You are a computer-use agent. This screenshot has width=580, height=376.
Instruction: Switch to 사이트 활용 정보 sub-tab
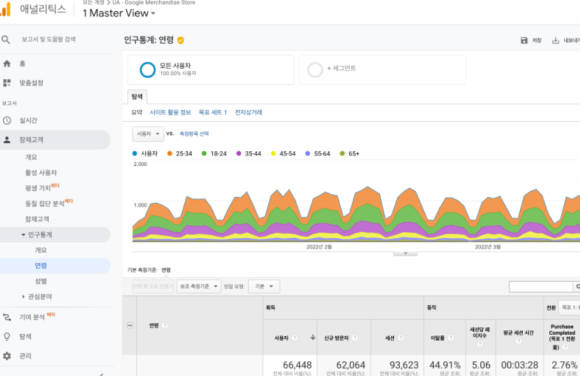coord(170,113)
